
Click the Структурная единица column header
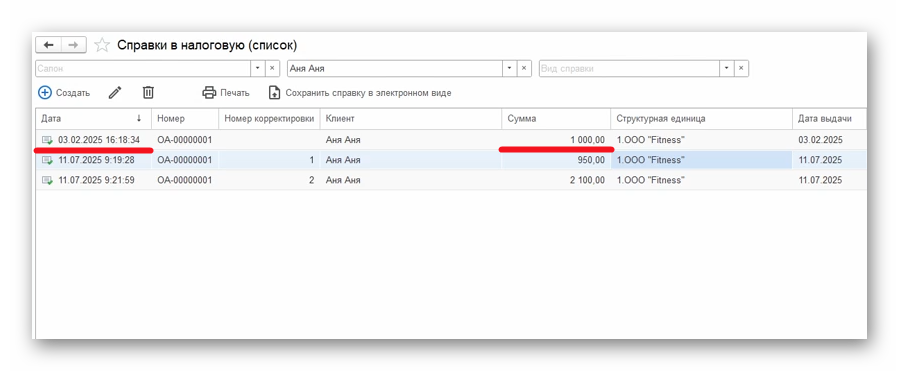point(701,119)
